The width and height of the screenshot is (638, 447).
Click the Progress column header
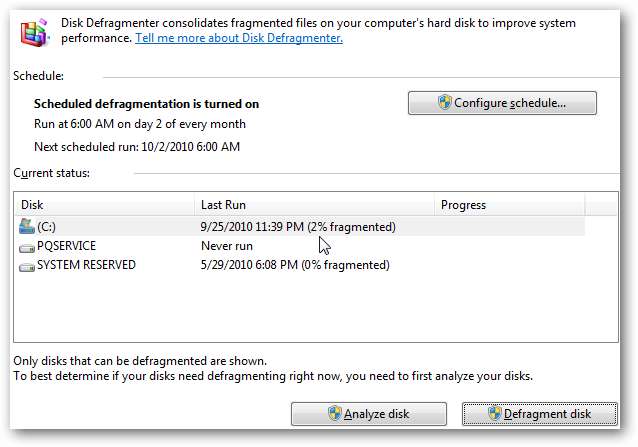tap(508, 205)
